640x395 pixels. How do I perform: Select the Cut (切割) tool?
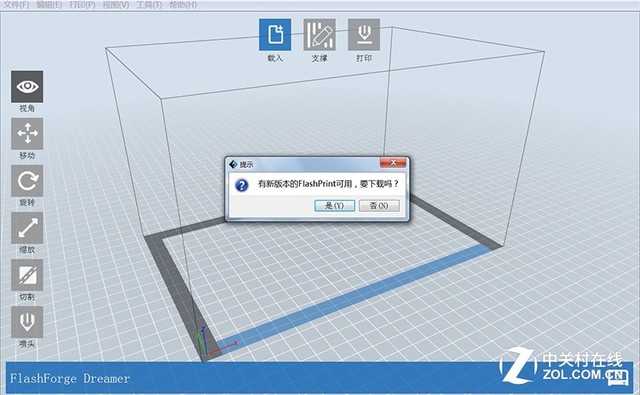point(27,275)
